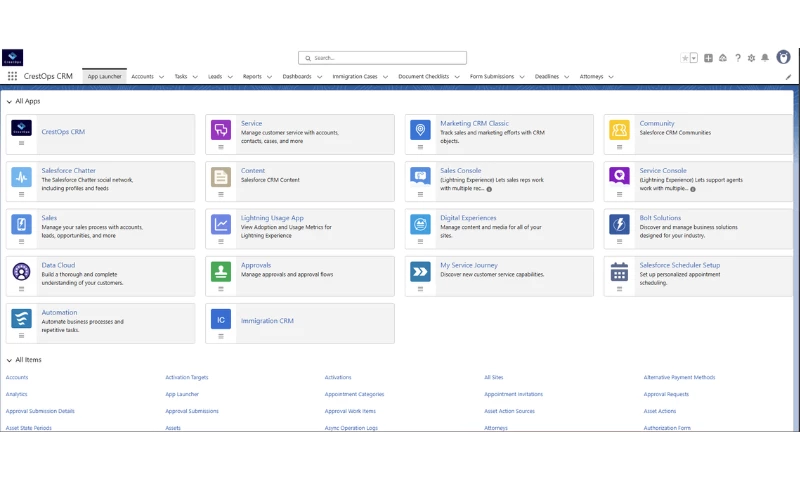The image size is (800, 480).
Task: Click into the global Search field
Action: [x=382, y=58]
